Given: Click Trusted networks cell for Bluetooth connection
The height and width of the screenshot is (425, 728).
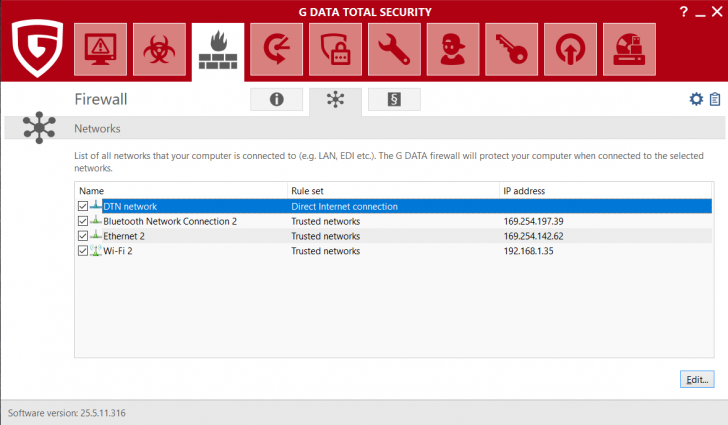Looking at the screenshot, I should click(325, 221).
